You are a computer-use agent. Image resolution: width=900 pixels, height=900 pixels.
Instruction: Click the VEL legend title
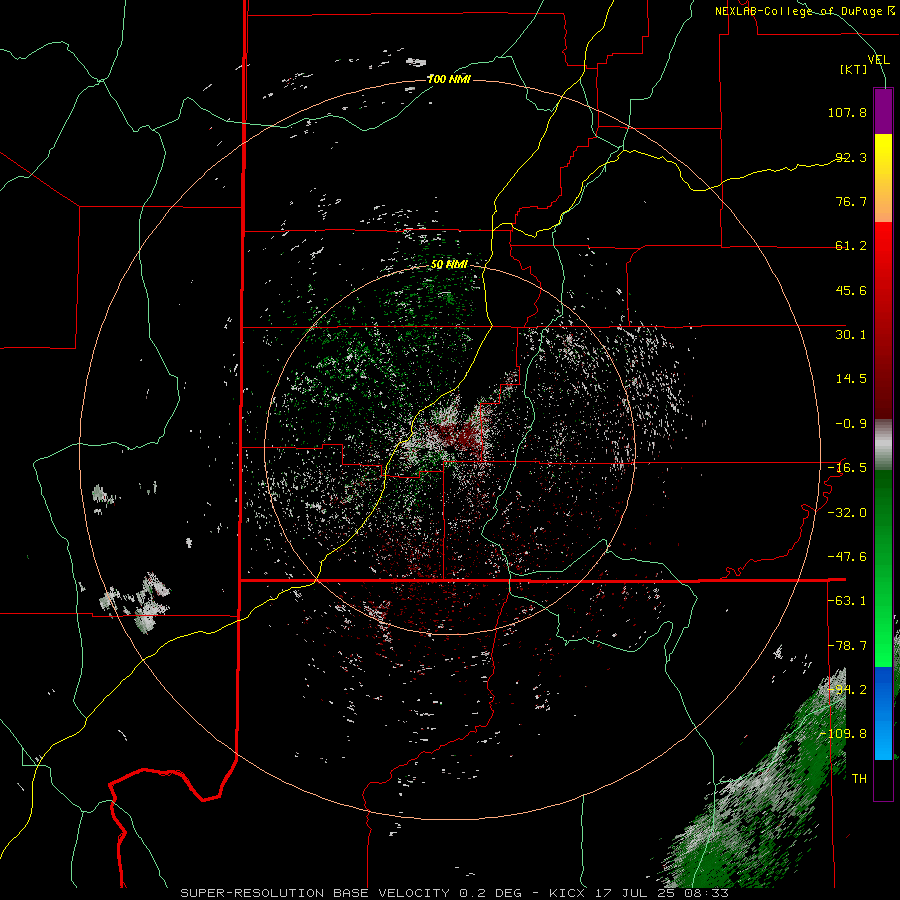(x=878, y=59)
